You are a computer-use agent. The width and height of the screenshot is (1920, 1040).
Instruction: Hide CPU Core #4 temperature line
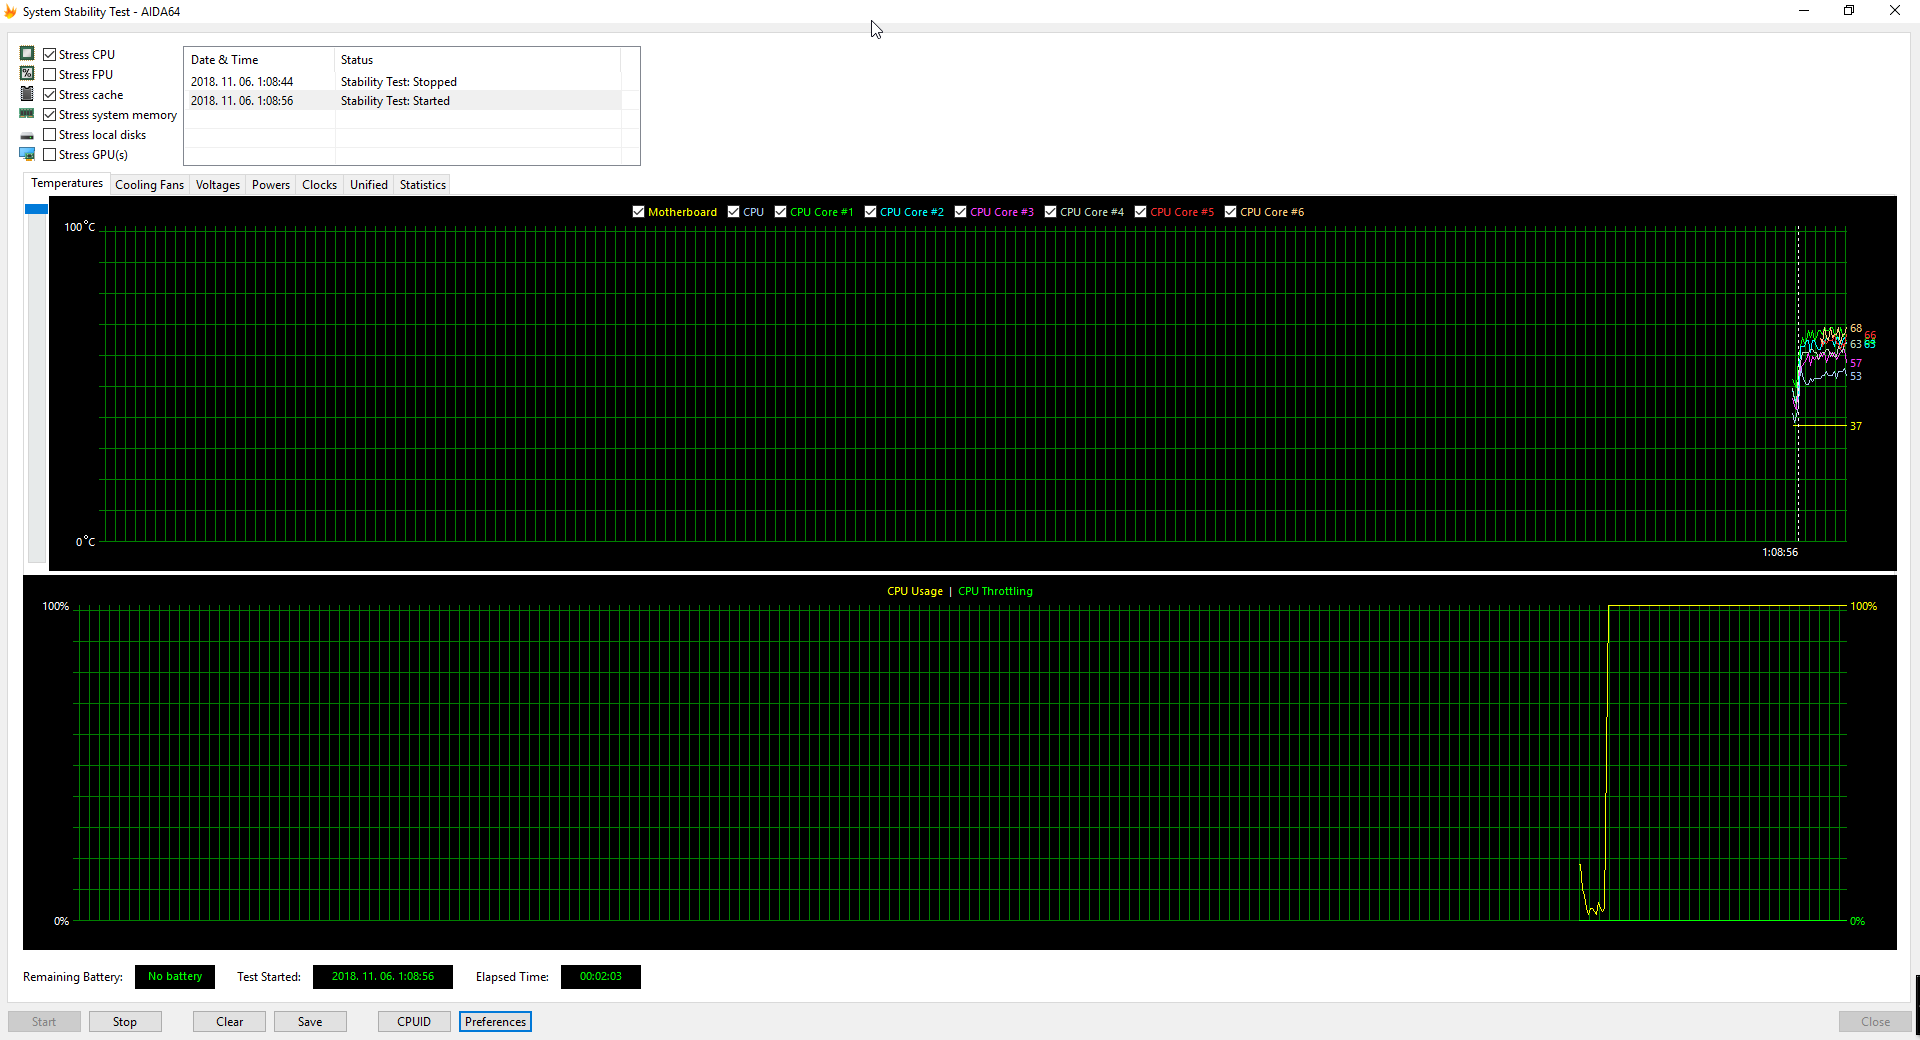(x=1051, y=212)
